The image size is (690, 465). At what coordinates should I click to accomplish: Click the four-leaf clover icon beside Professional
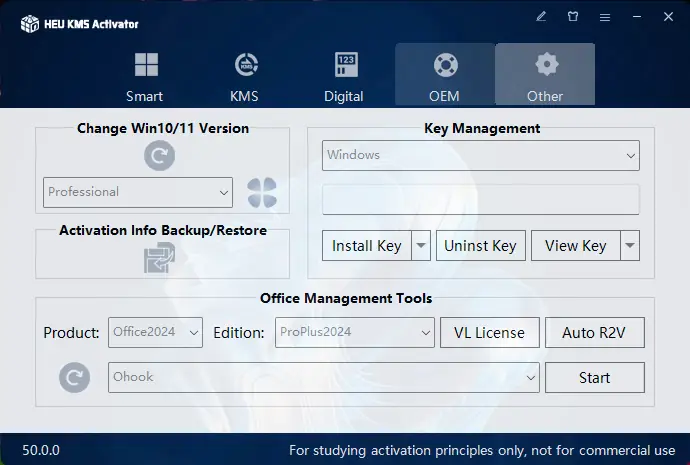(262, 192)
